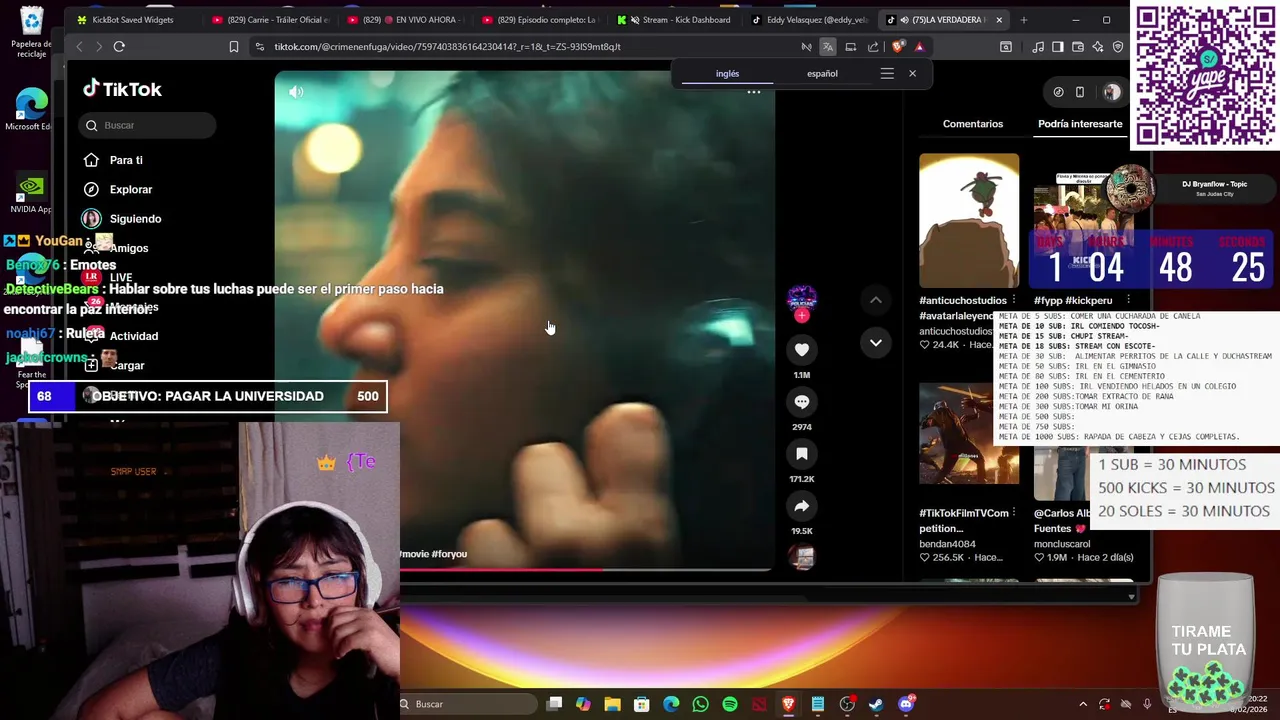The width and height of the screenshot is (1280, 720).
Task: Reload the page
Action: pyautogui.click(x=119, y=47)
